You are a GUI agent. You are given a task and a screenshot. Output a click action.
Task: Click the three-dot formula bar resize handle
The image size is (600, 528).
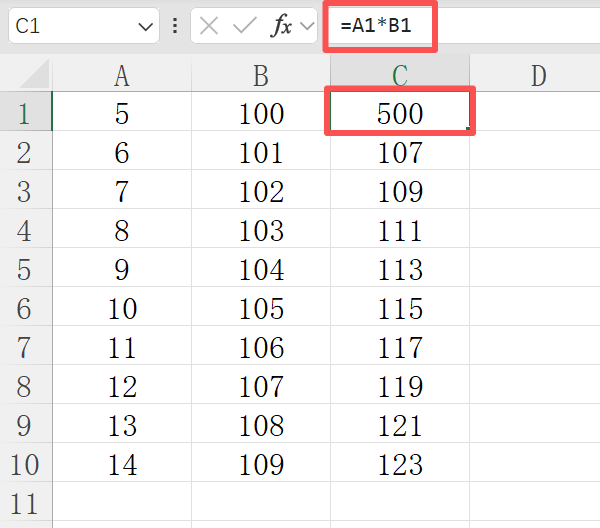pyautogui.click(x=175, y=27)
